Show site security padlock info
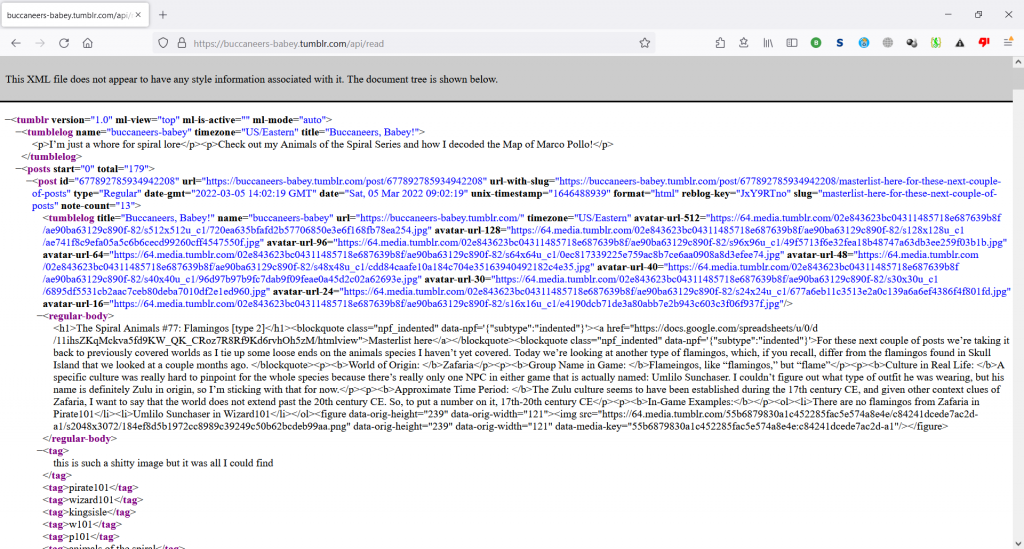 pos(182,43)
